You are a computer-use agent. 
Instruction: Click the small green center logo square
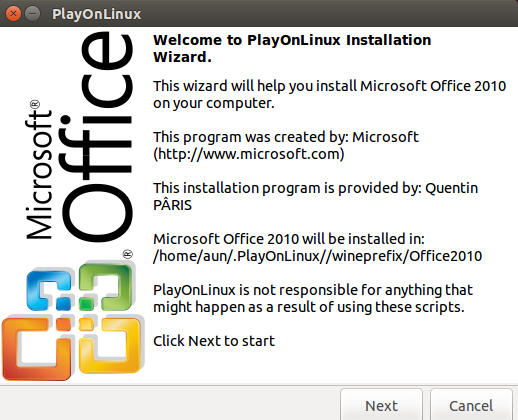[x=87, y=304]
